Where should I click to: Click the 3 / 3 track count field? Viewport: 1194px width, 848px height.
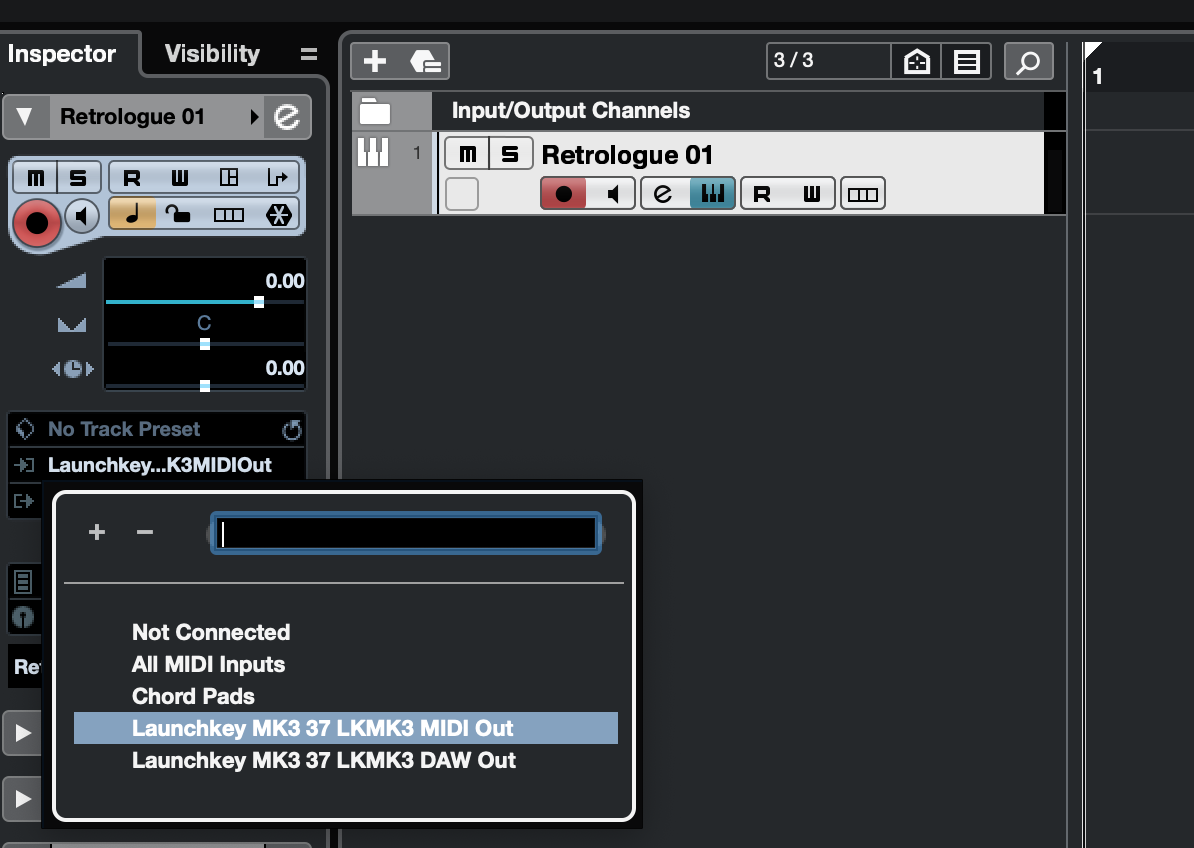[828, 61]
